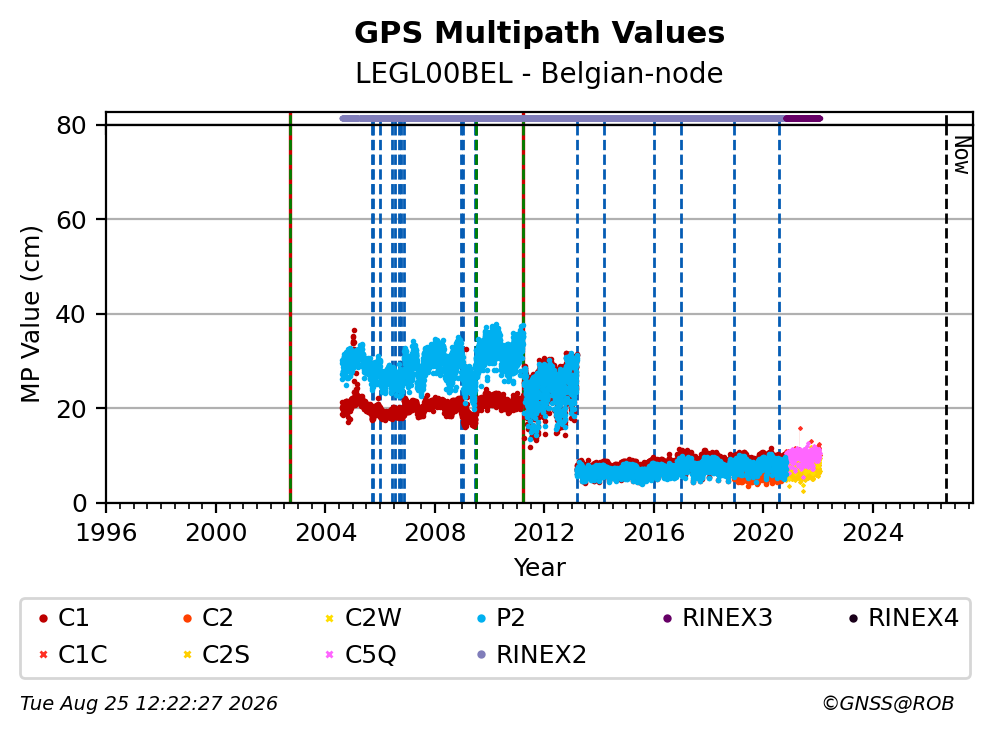This screenshot has width=992, height=734.
Task: Click the Year x-axis label
Action: click(539, 567)
